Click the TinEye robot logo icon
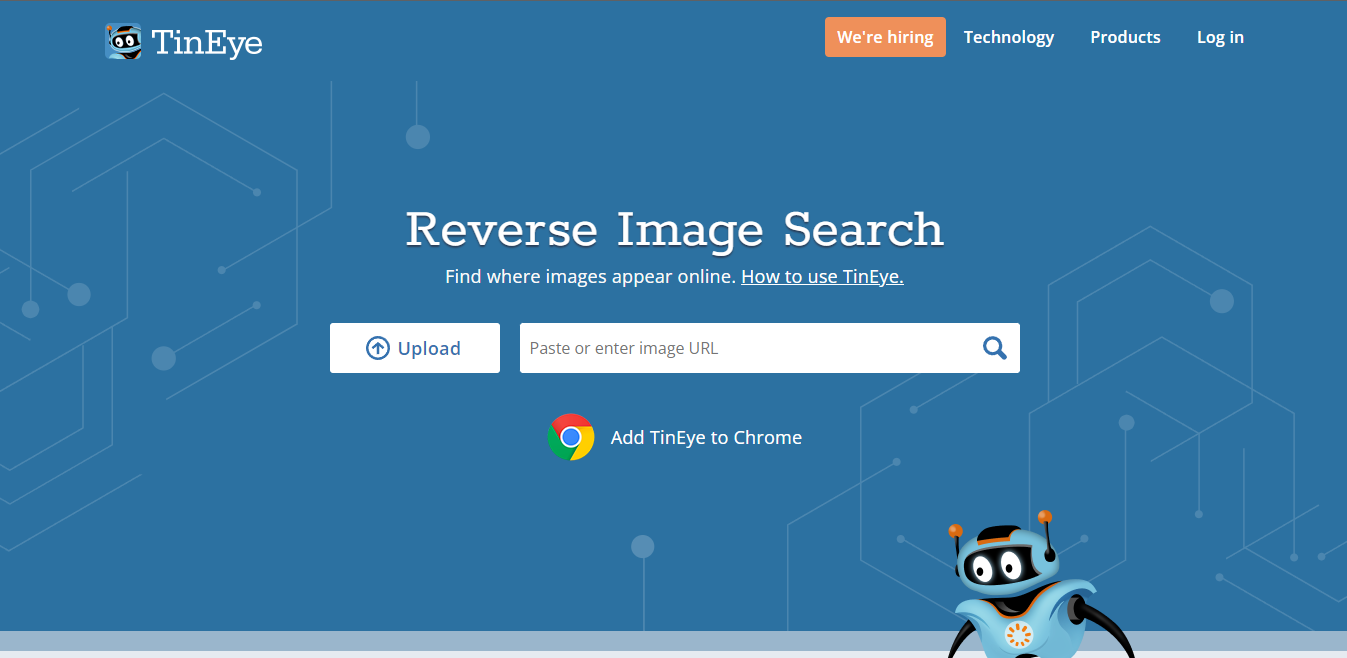 pos(123,42)
